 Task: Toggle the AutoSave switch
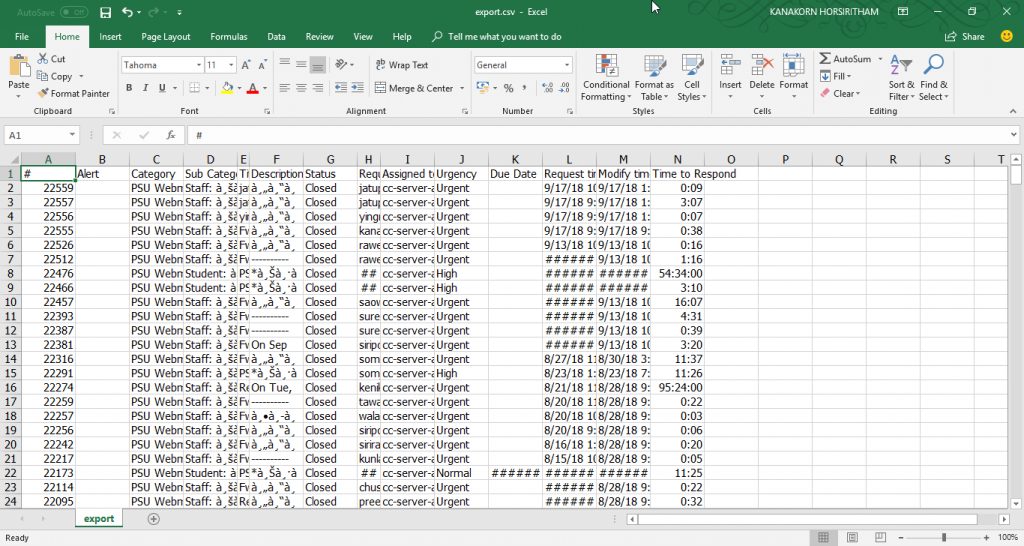[x=74, y=12]
